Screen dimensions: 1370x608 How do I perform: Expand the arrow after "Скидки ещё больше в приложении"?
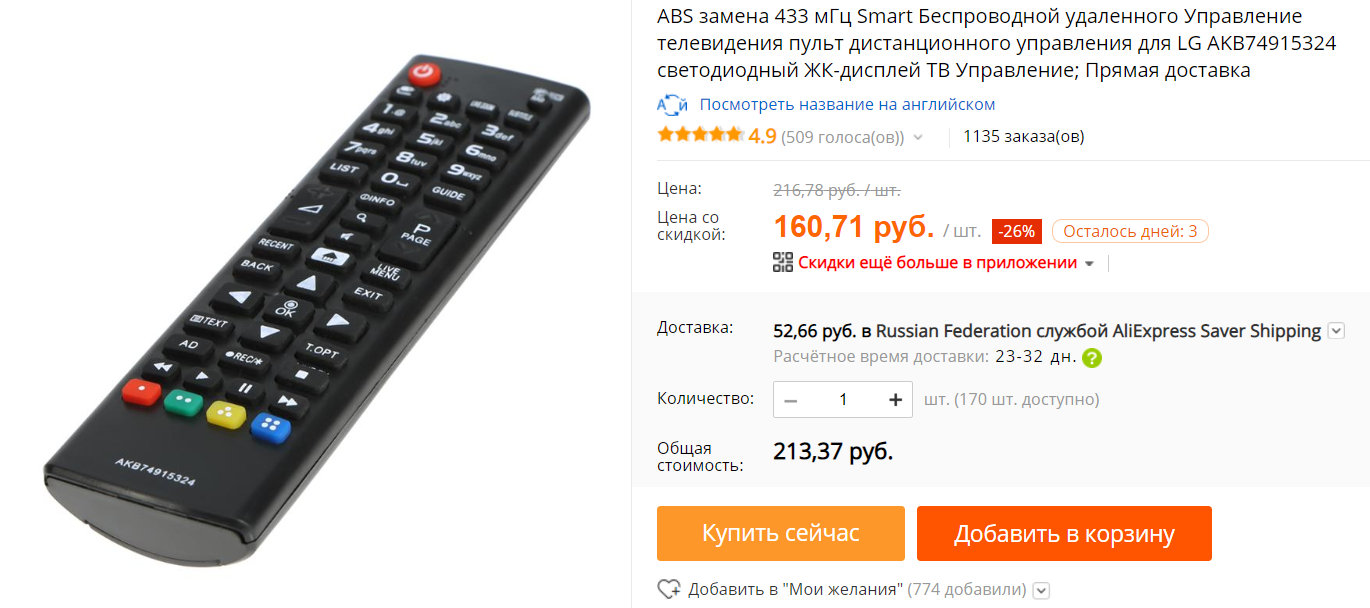1089,263
